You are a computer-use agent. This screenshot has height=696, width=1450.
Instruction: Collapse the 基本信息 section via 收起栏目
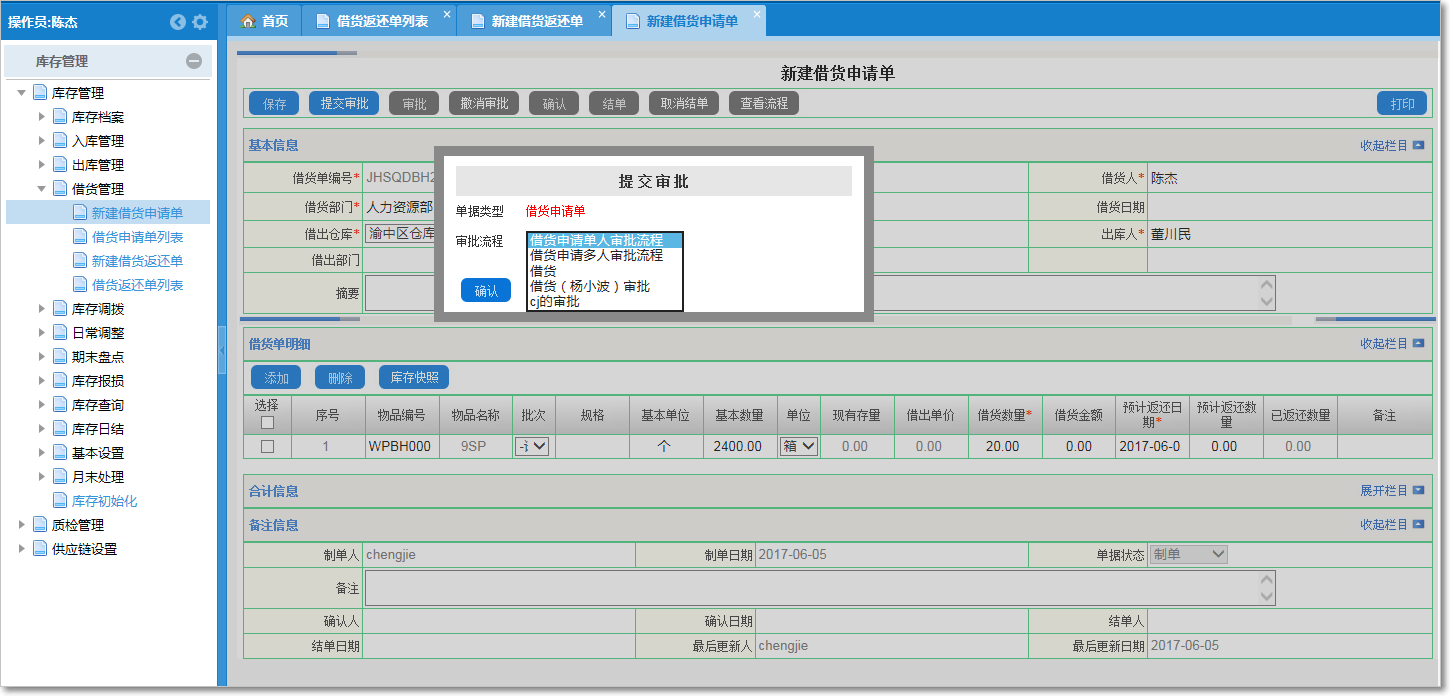[1391, 145]
